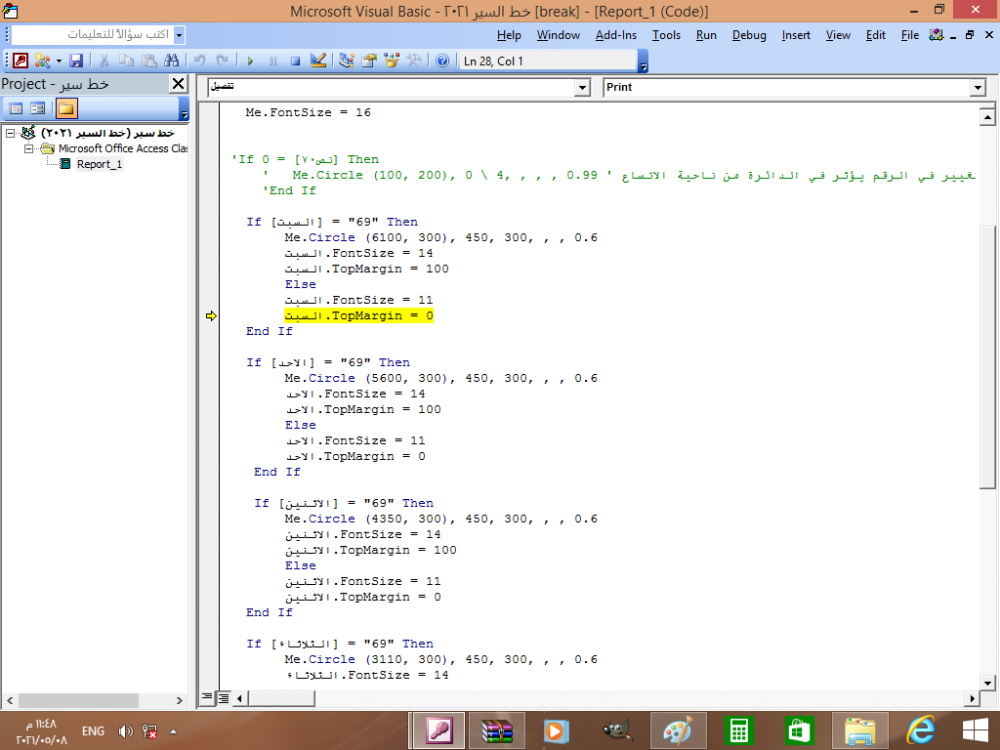Stop execution with the Reset square

[295, 61]
